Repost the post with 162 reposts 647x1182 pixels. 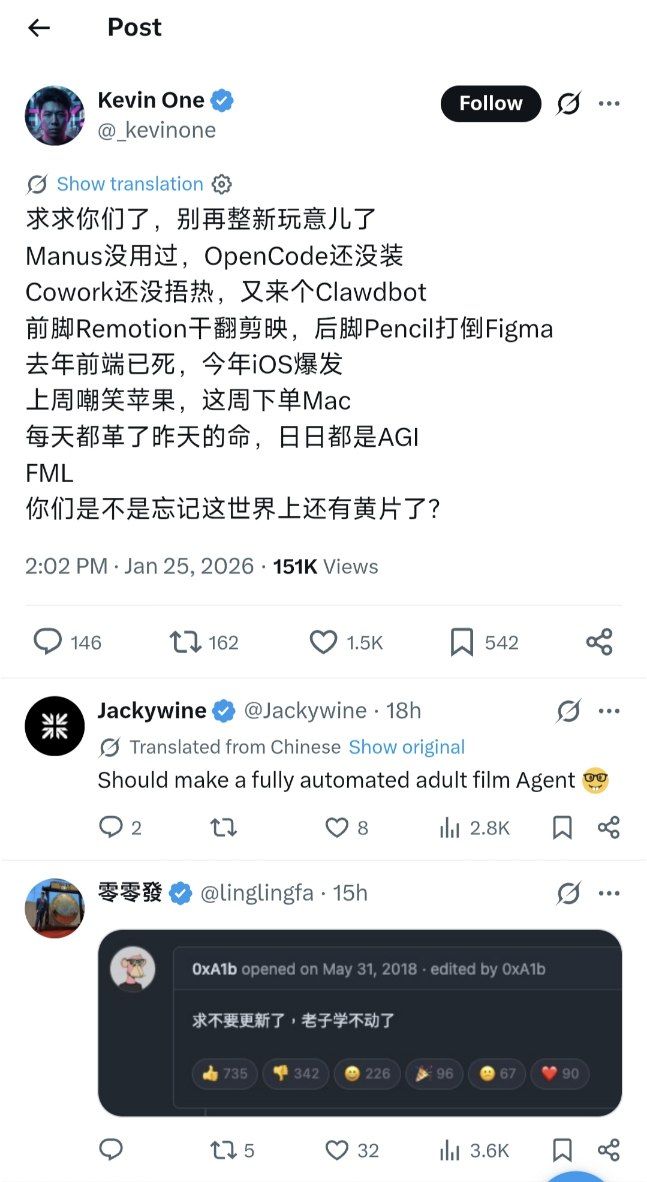point(186,642)
